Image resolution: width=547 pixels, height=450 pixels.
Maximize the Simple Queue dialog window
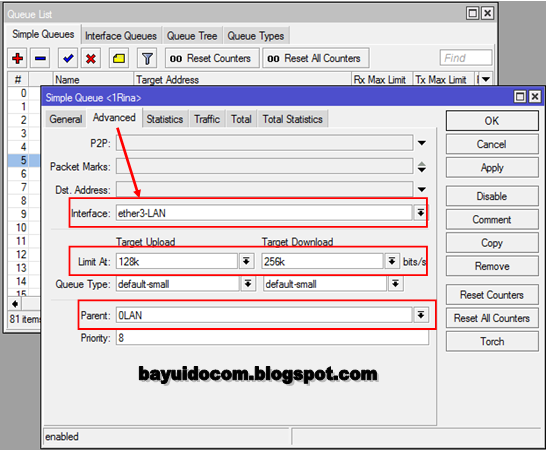click(520, 97)
